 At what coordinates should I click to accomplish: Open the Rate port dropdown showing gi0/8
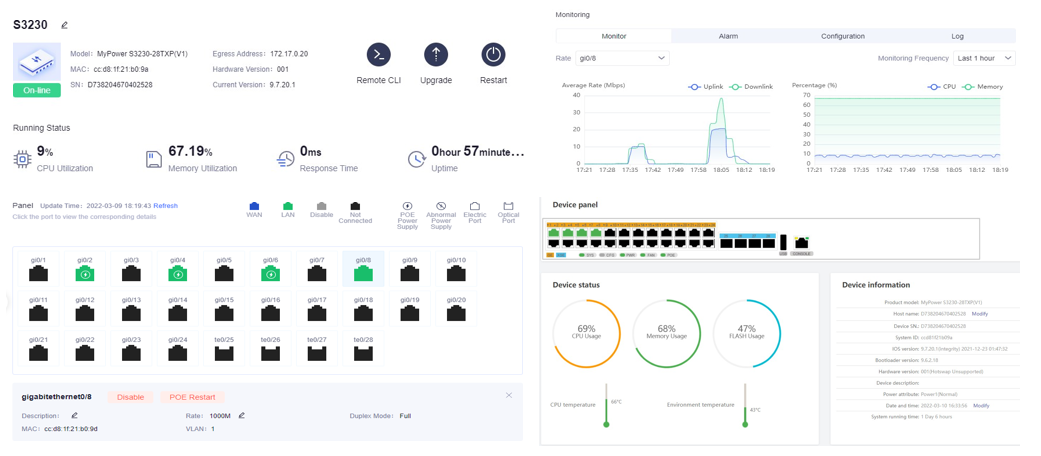[x=622, y=58]
